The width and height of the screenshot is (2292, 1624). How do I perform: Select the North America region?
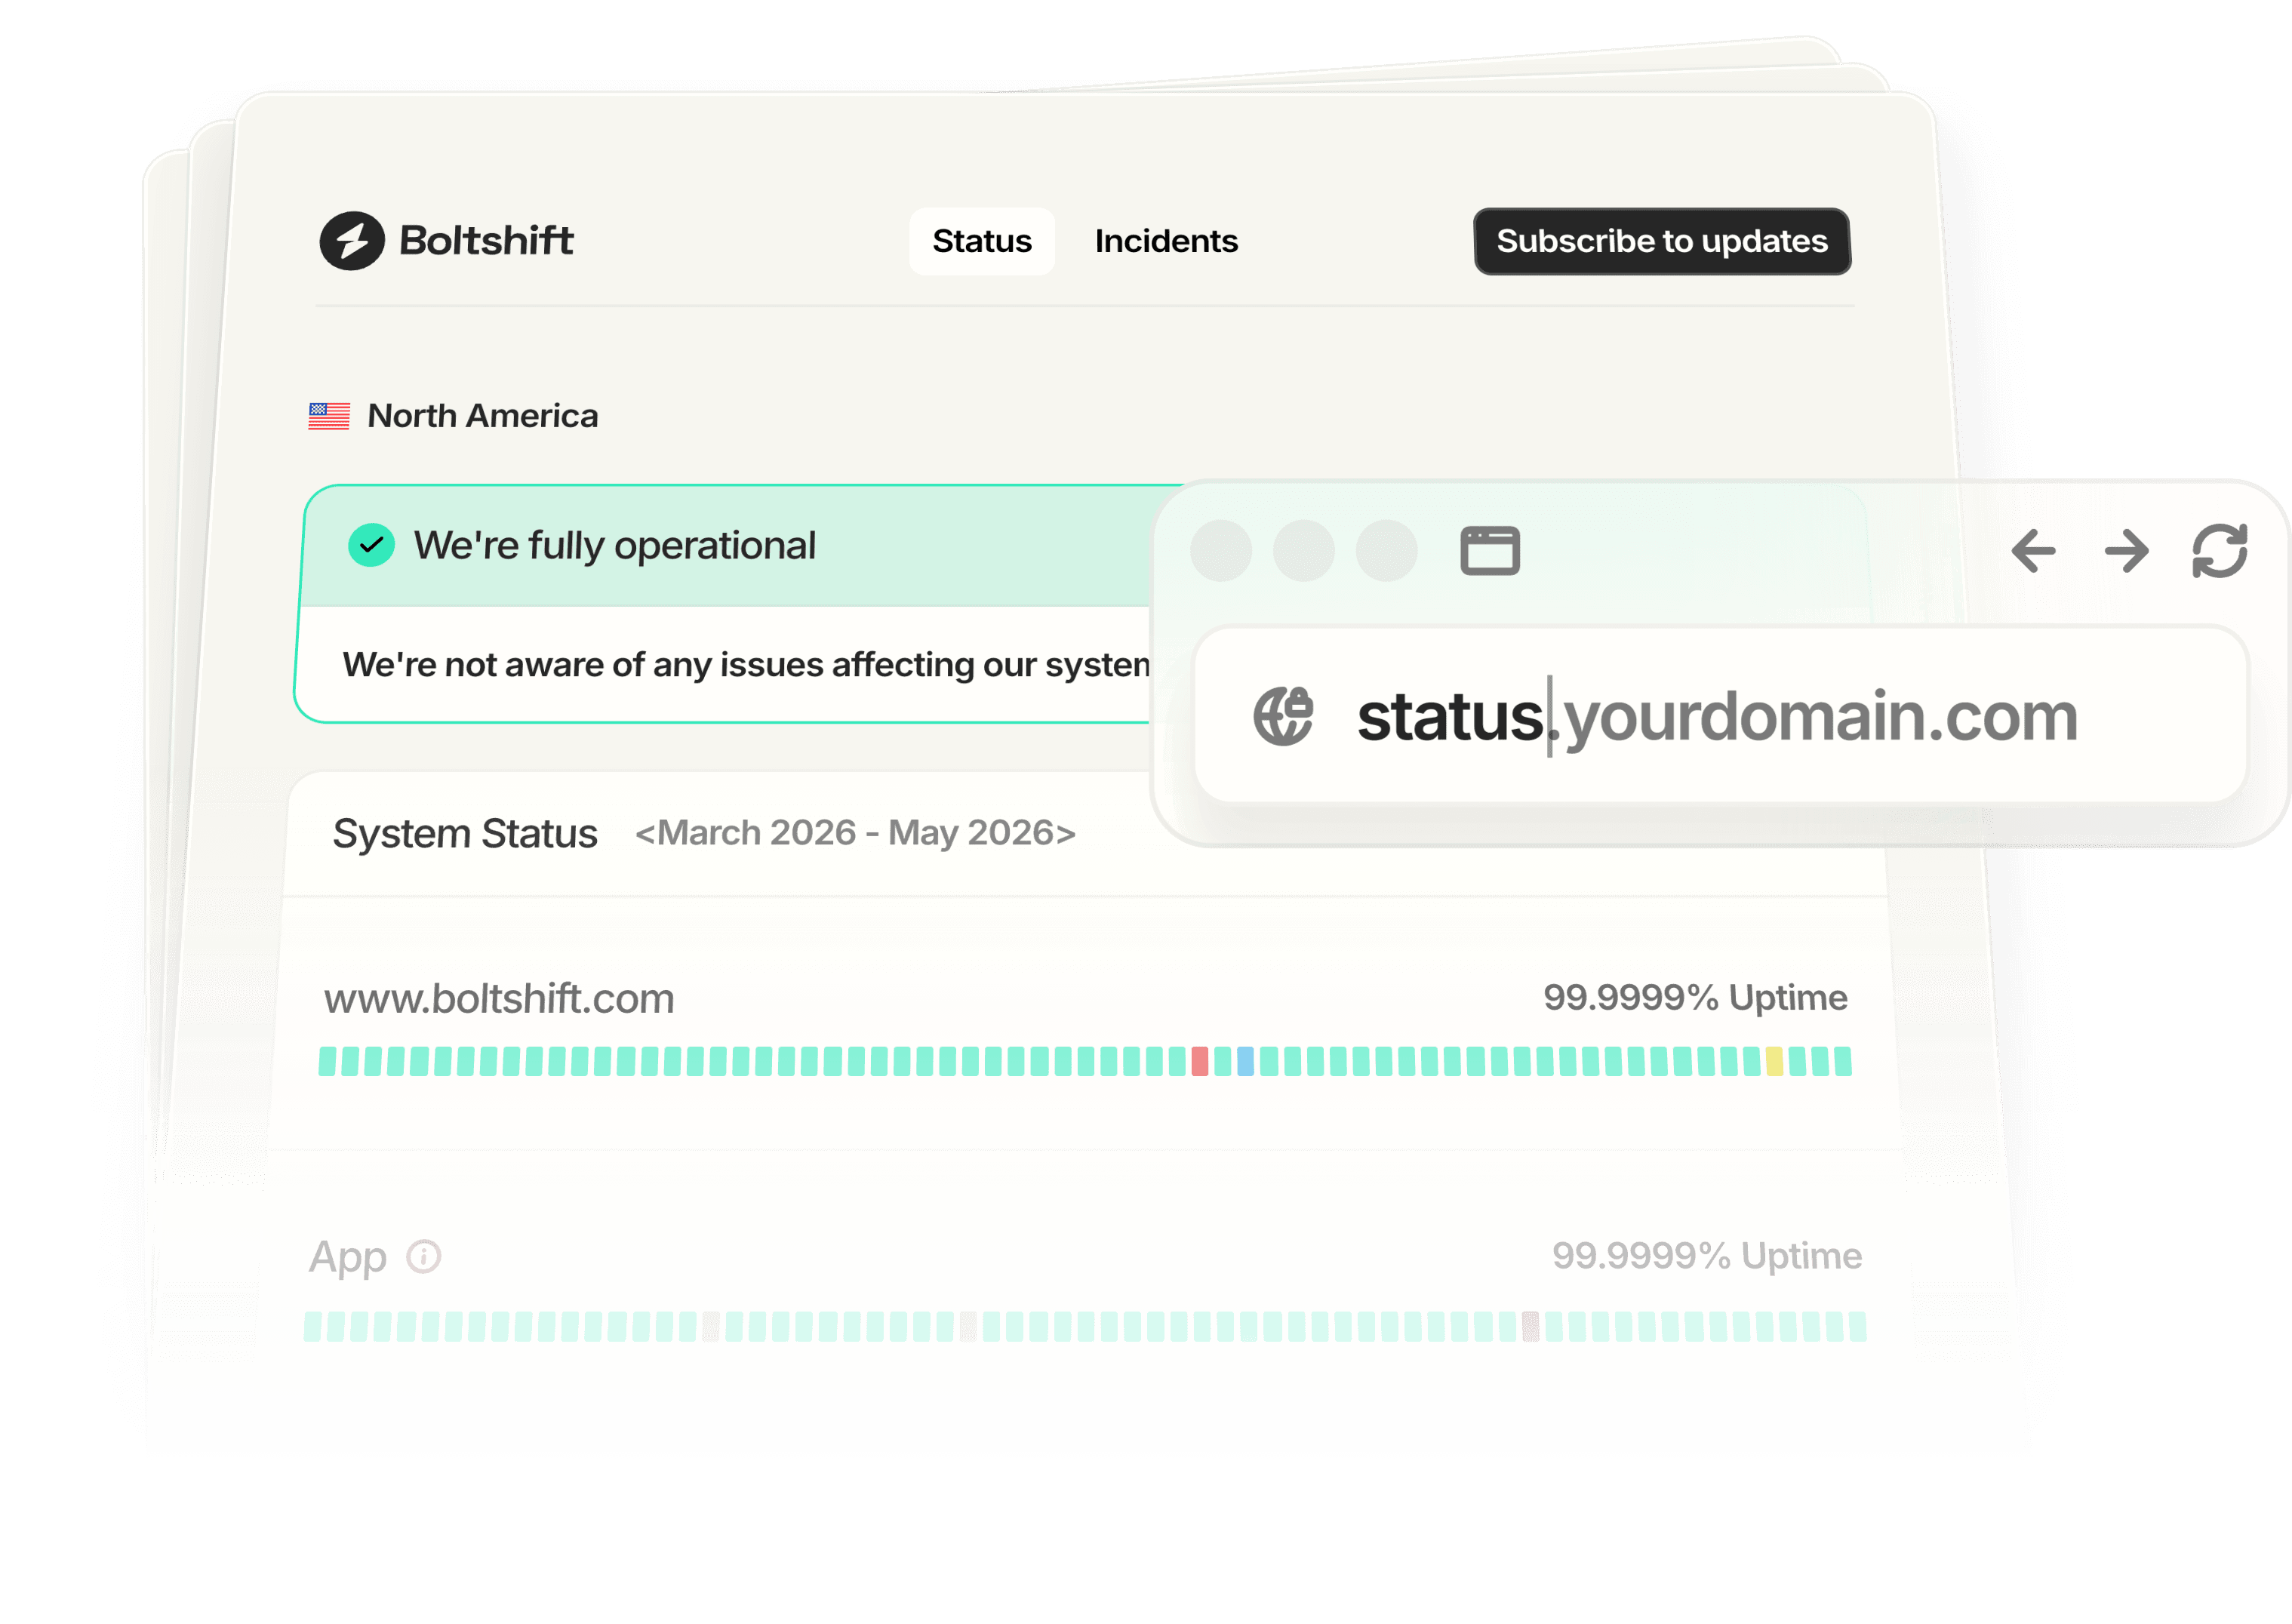482,416
